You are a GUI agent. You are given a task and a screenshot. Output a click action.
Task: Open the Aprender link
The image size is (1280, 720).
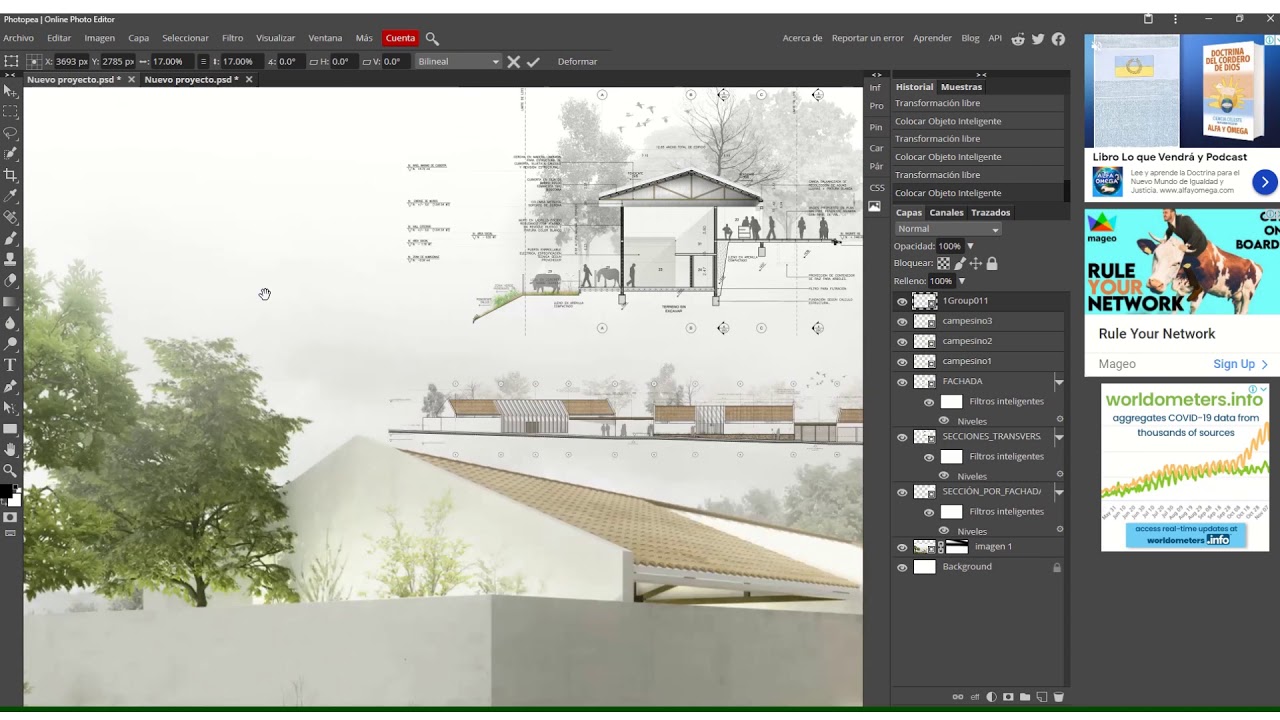pos(932,38)
